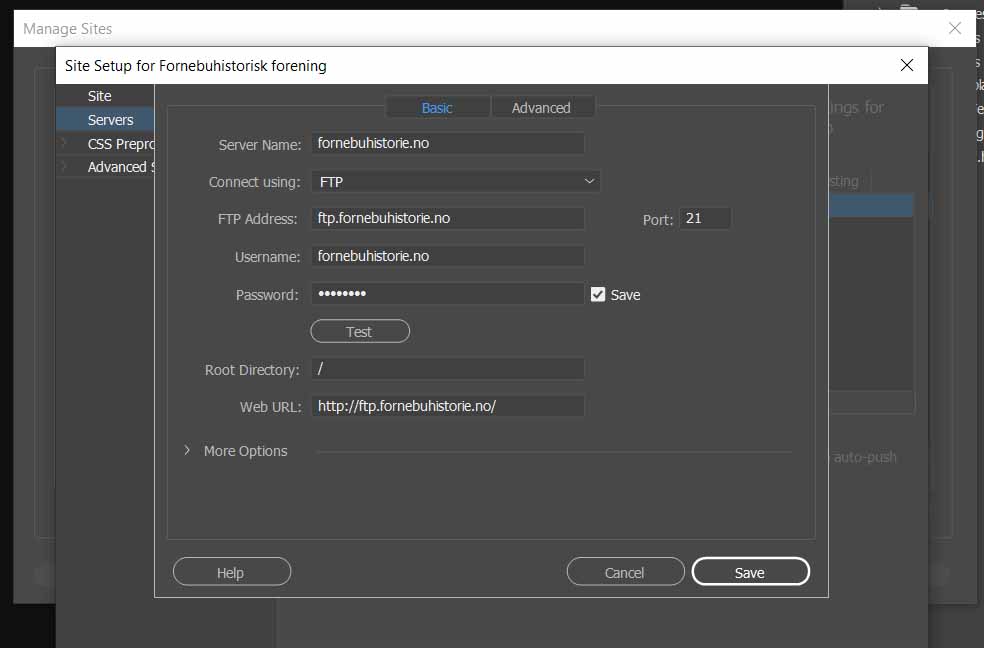Click the Root Directory field
This screenshot has width=984, height=648.
(x=447, y=368)
